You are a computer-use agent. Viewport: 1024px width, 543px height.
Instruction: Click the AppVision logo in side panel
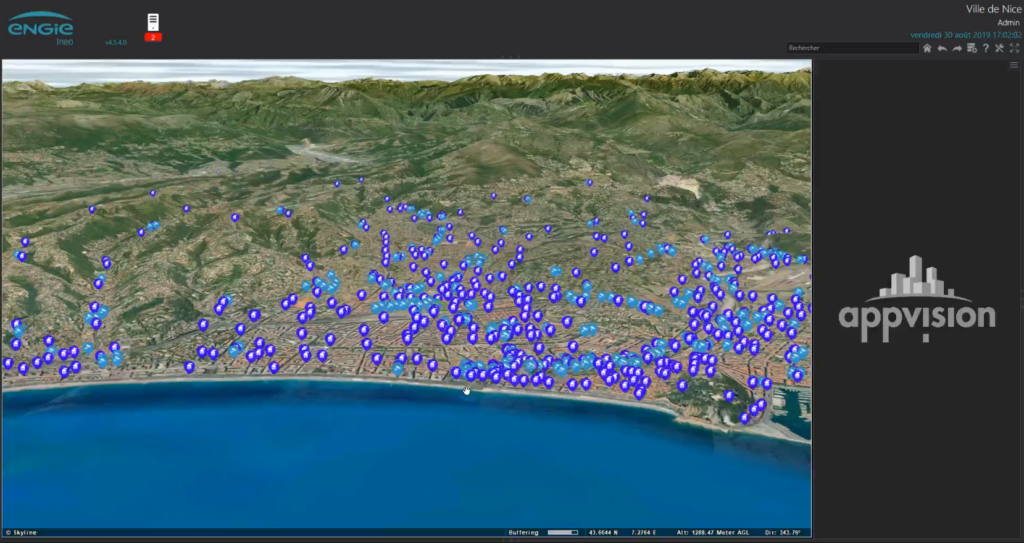pyautogui.click(x=917, y=298)
